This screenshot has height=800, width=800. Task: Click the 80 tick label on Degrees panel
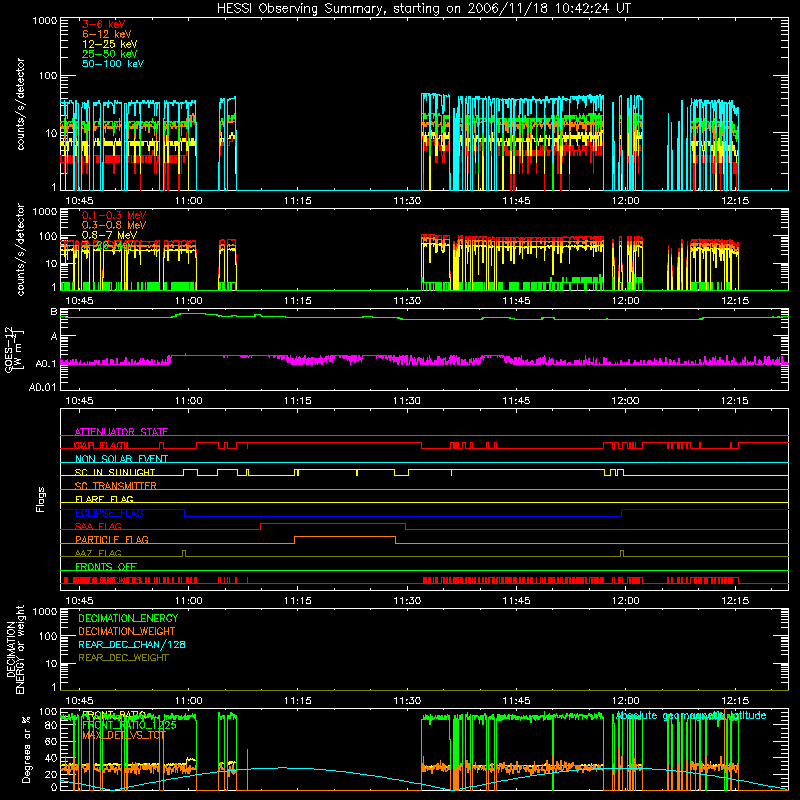(51, 725)
